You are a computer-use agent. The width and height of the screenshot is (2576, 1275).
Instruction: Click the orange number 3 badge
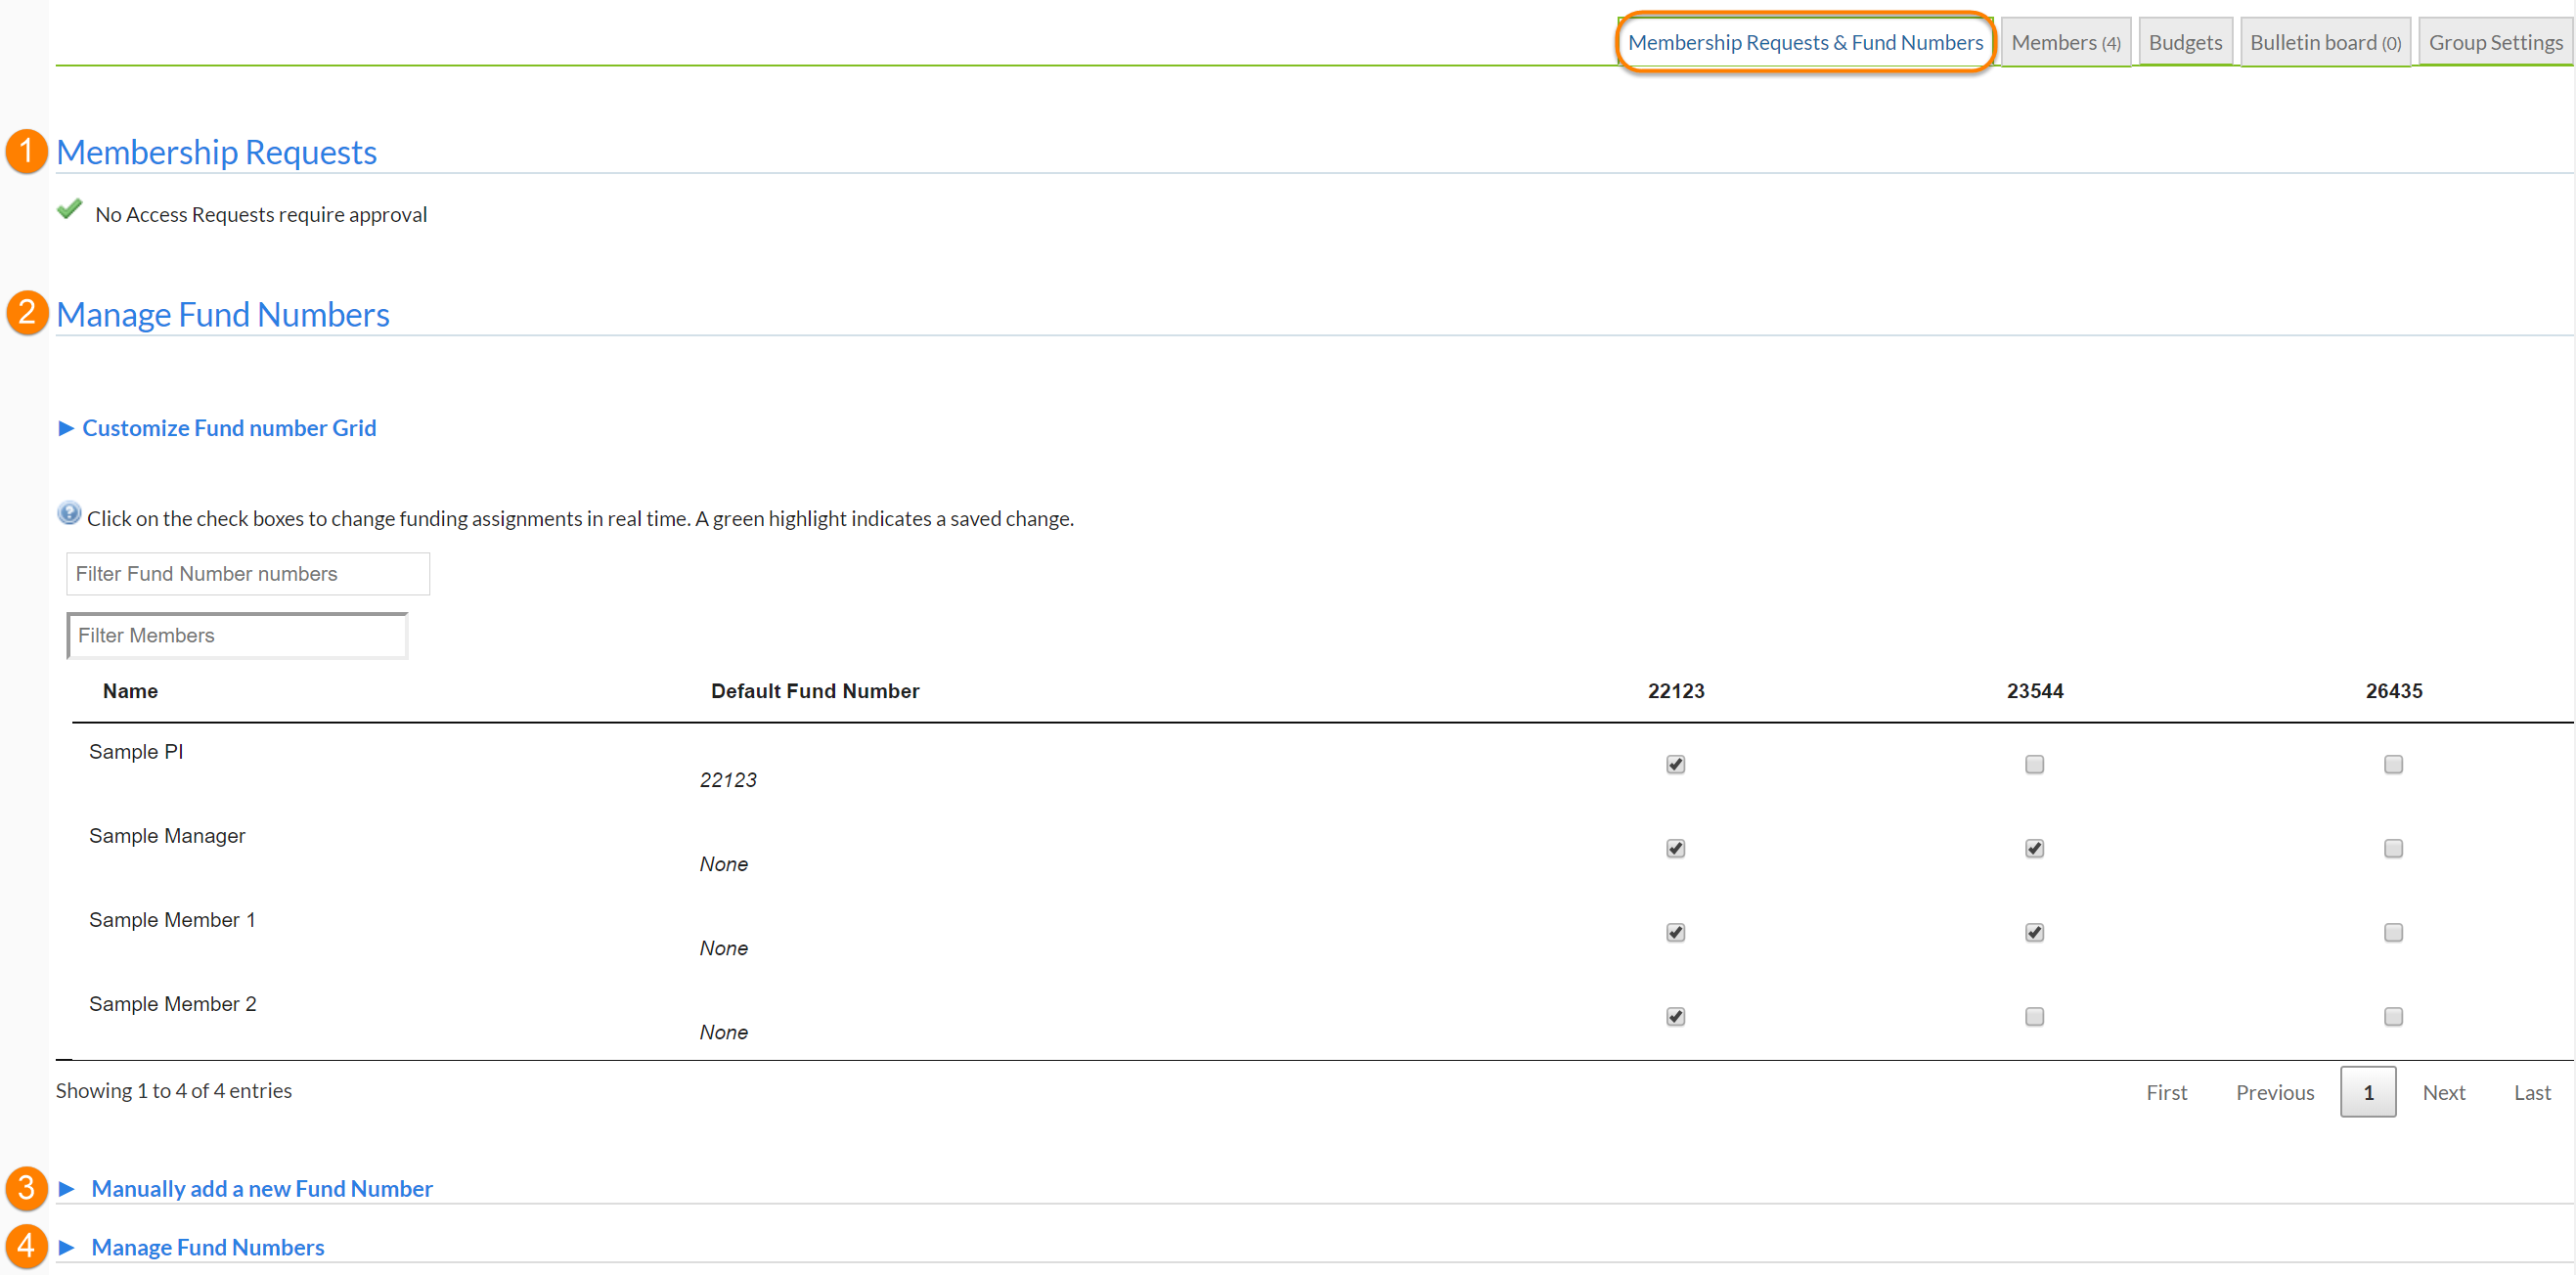(27, 1187)
